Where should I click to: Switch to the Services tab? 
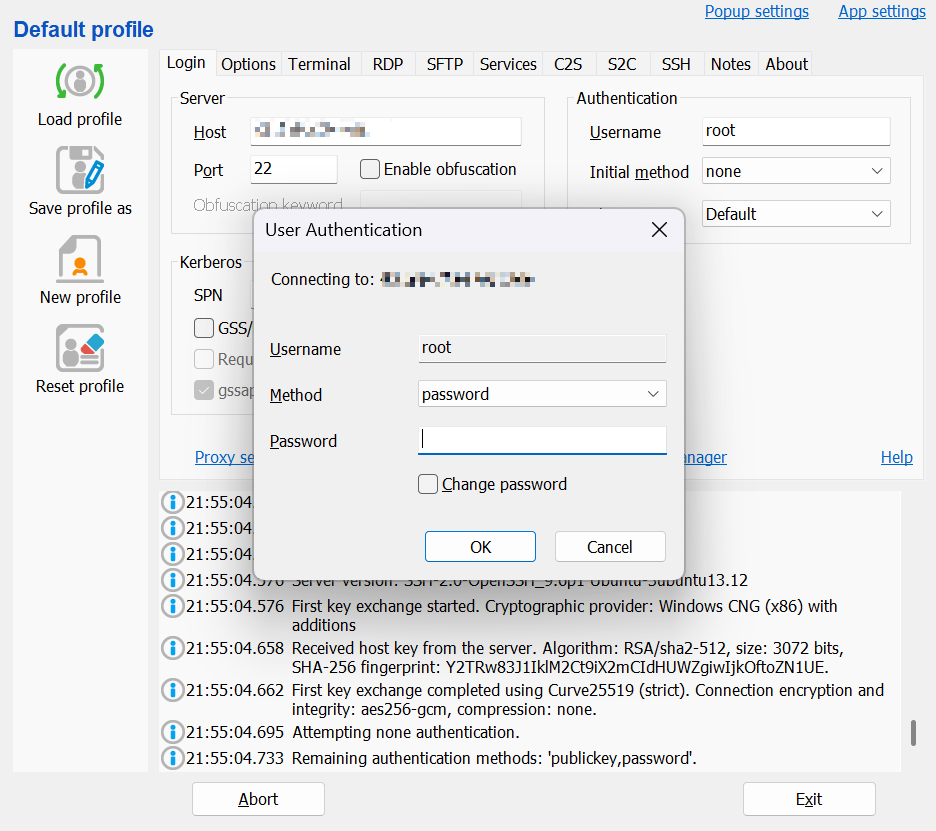pyautogui.click(x=508, y=64)
